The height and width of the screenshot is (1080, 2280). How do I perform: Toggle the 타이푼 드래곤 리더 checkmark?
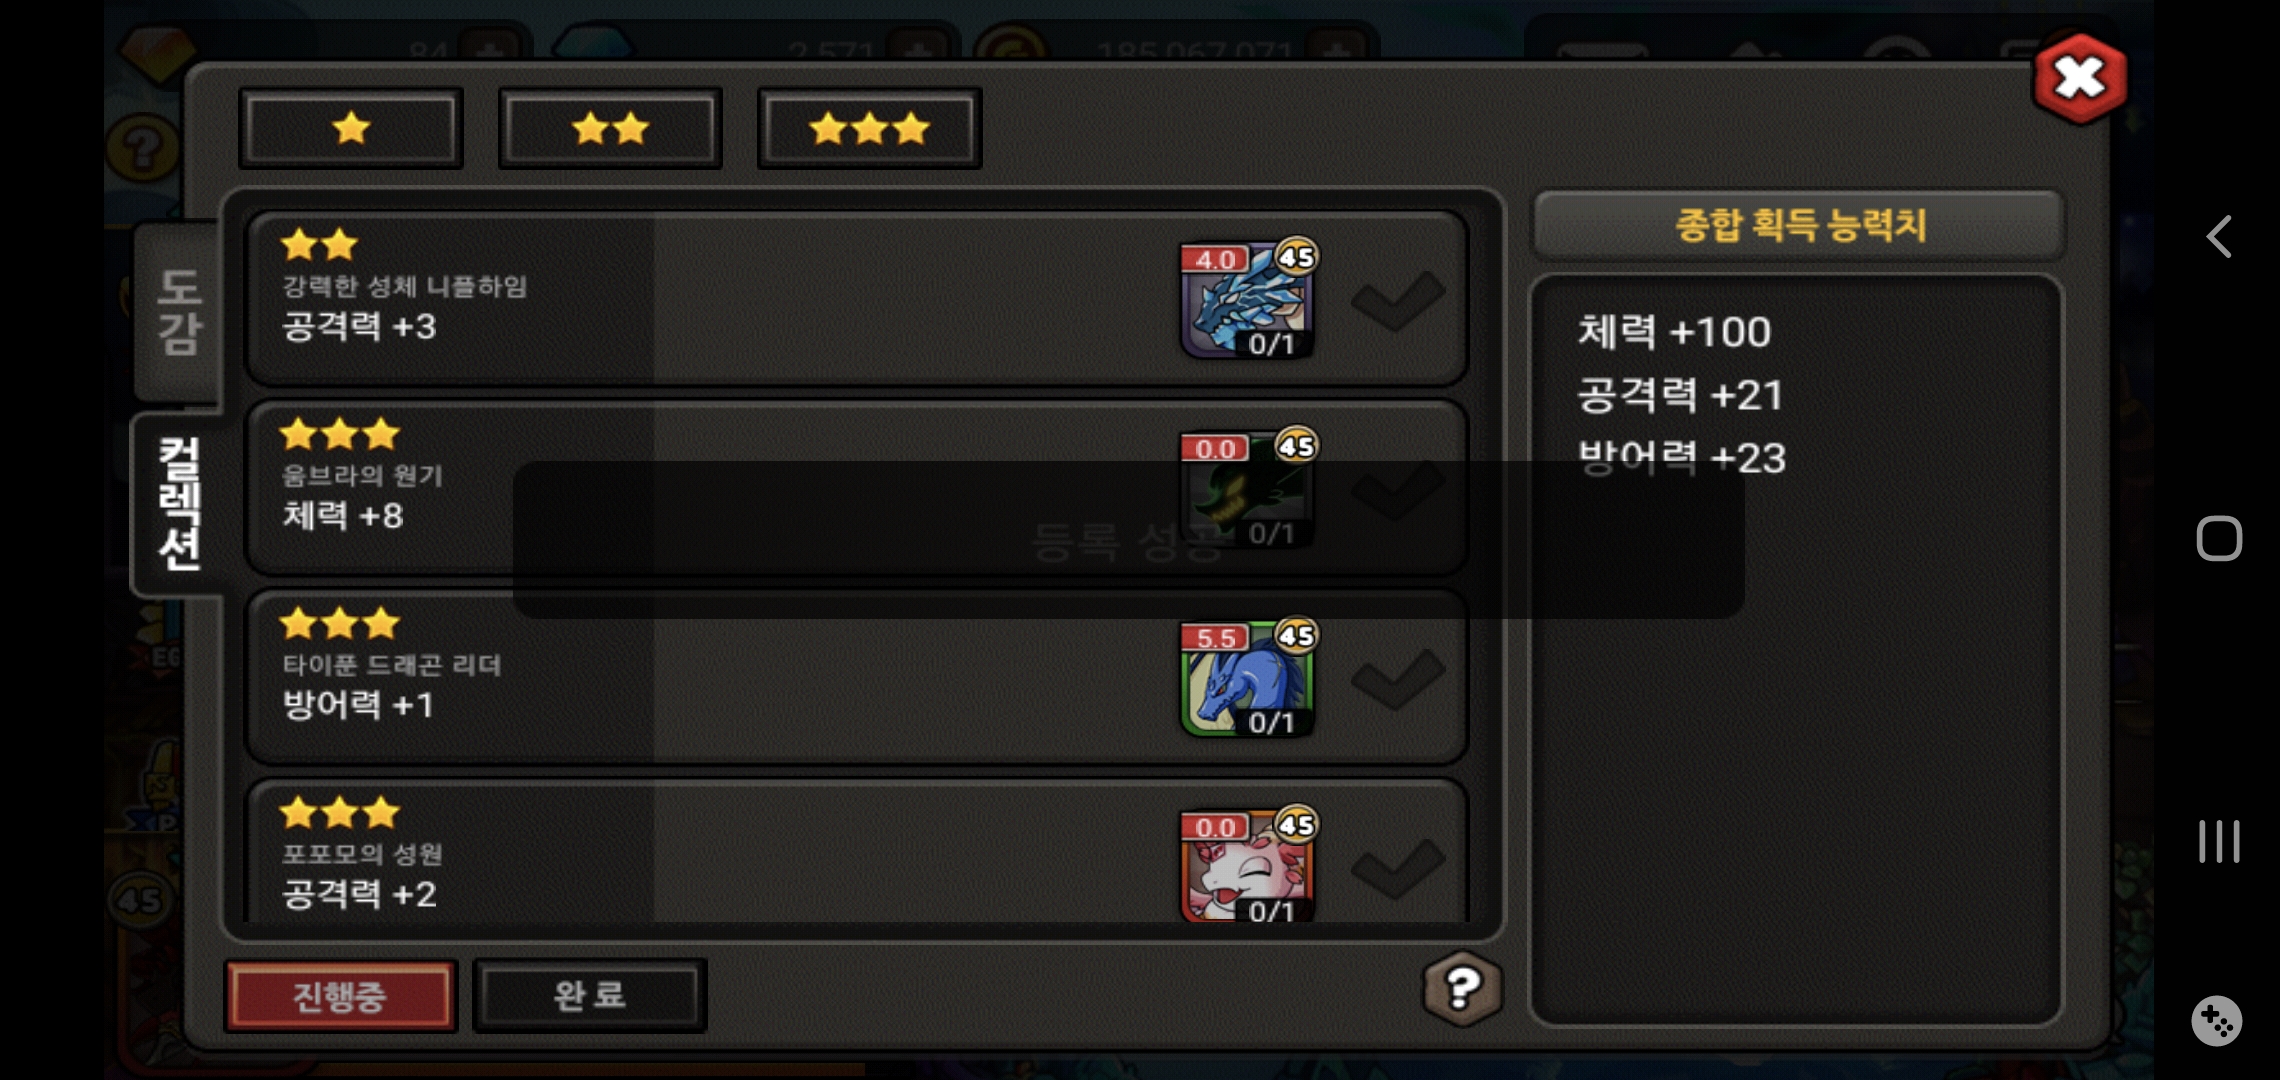coord(1398,679)
